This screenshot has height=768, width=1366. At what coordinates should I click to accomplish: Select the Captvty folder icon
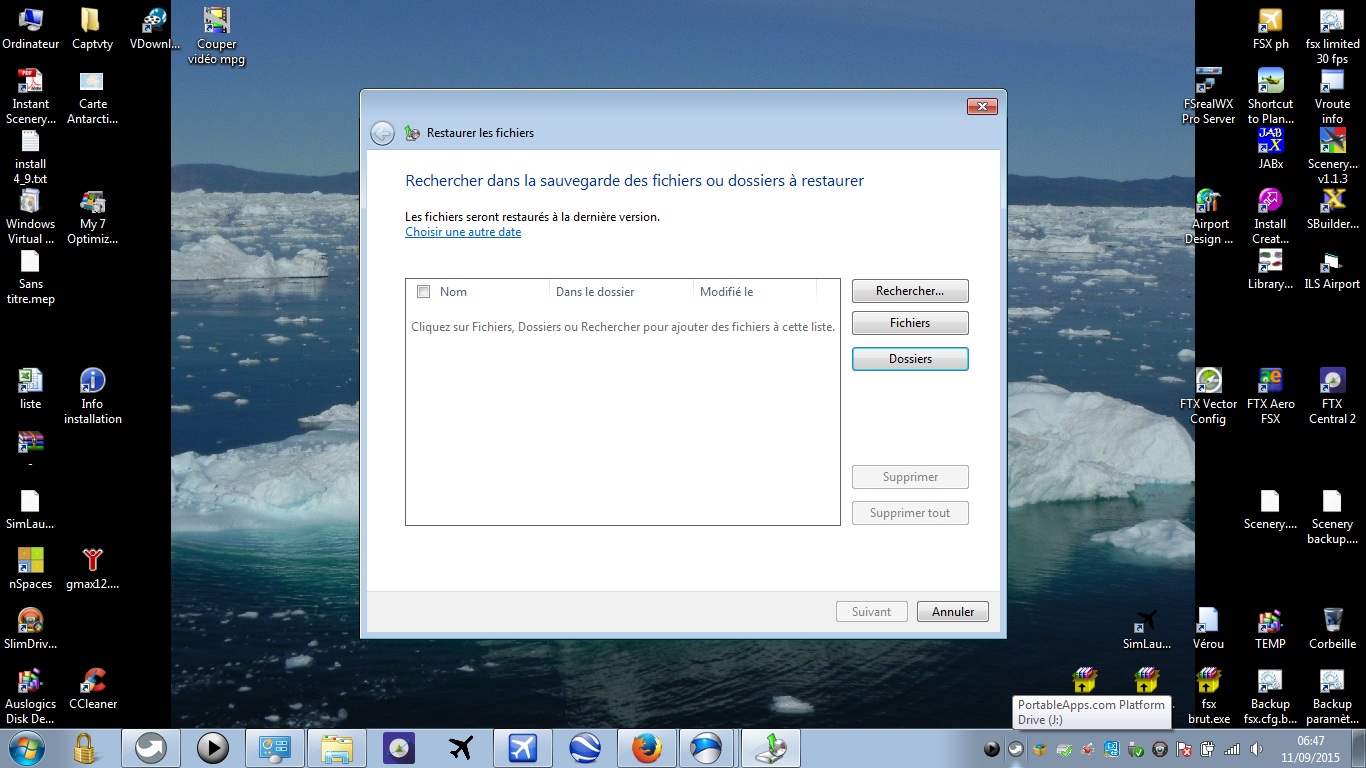[92, 29]
